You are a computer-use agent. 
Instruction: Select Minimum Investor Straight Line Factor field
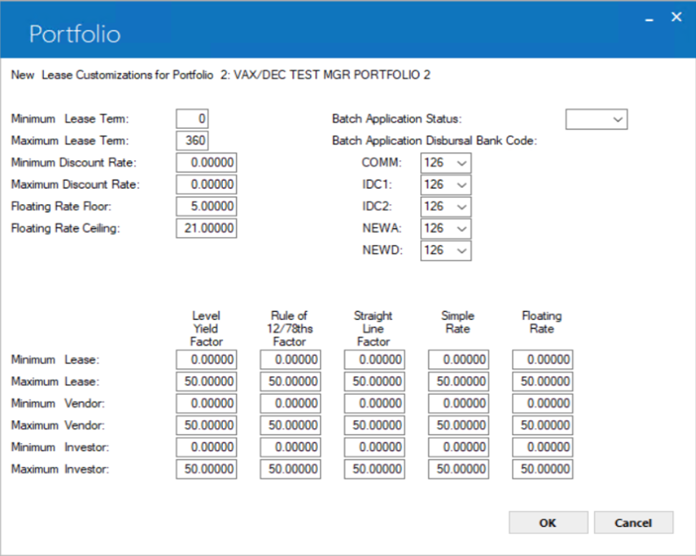point(374,447)
